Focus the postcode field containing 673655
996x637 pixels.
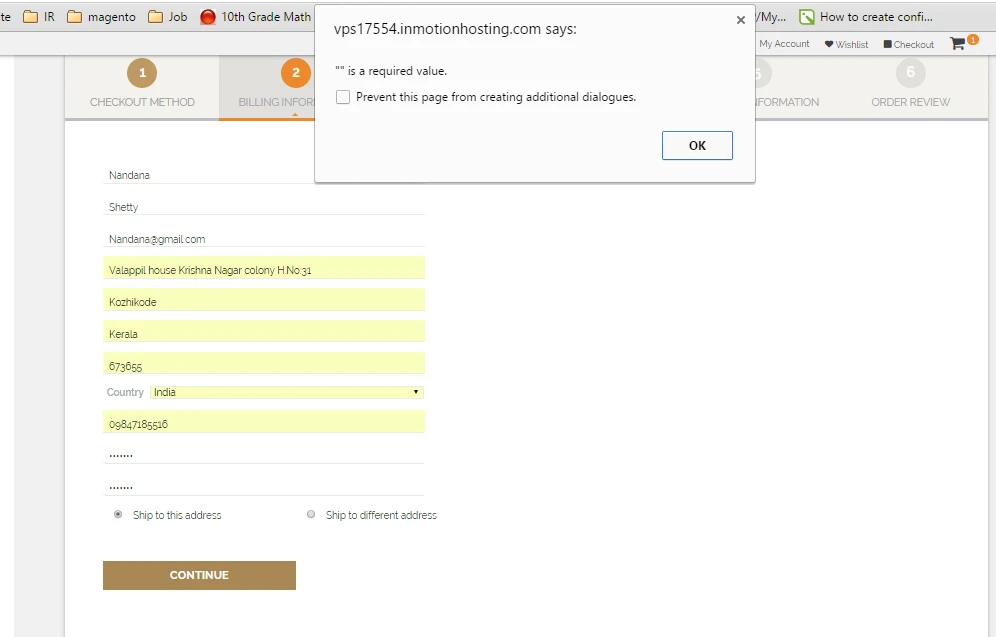click(264, 366)
